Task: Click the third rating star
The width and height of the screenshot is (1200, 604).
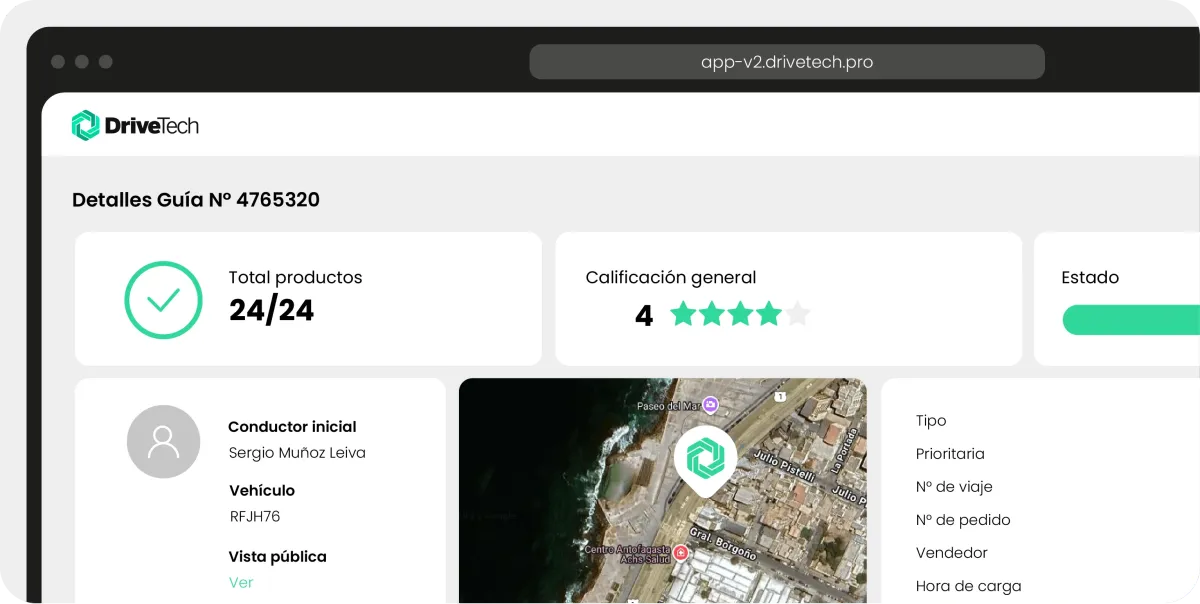Action: pos(740,314)
